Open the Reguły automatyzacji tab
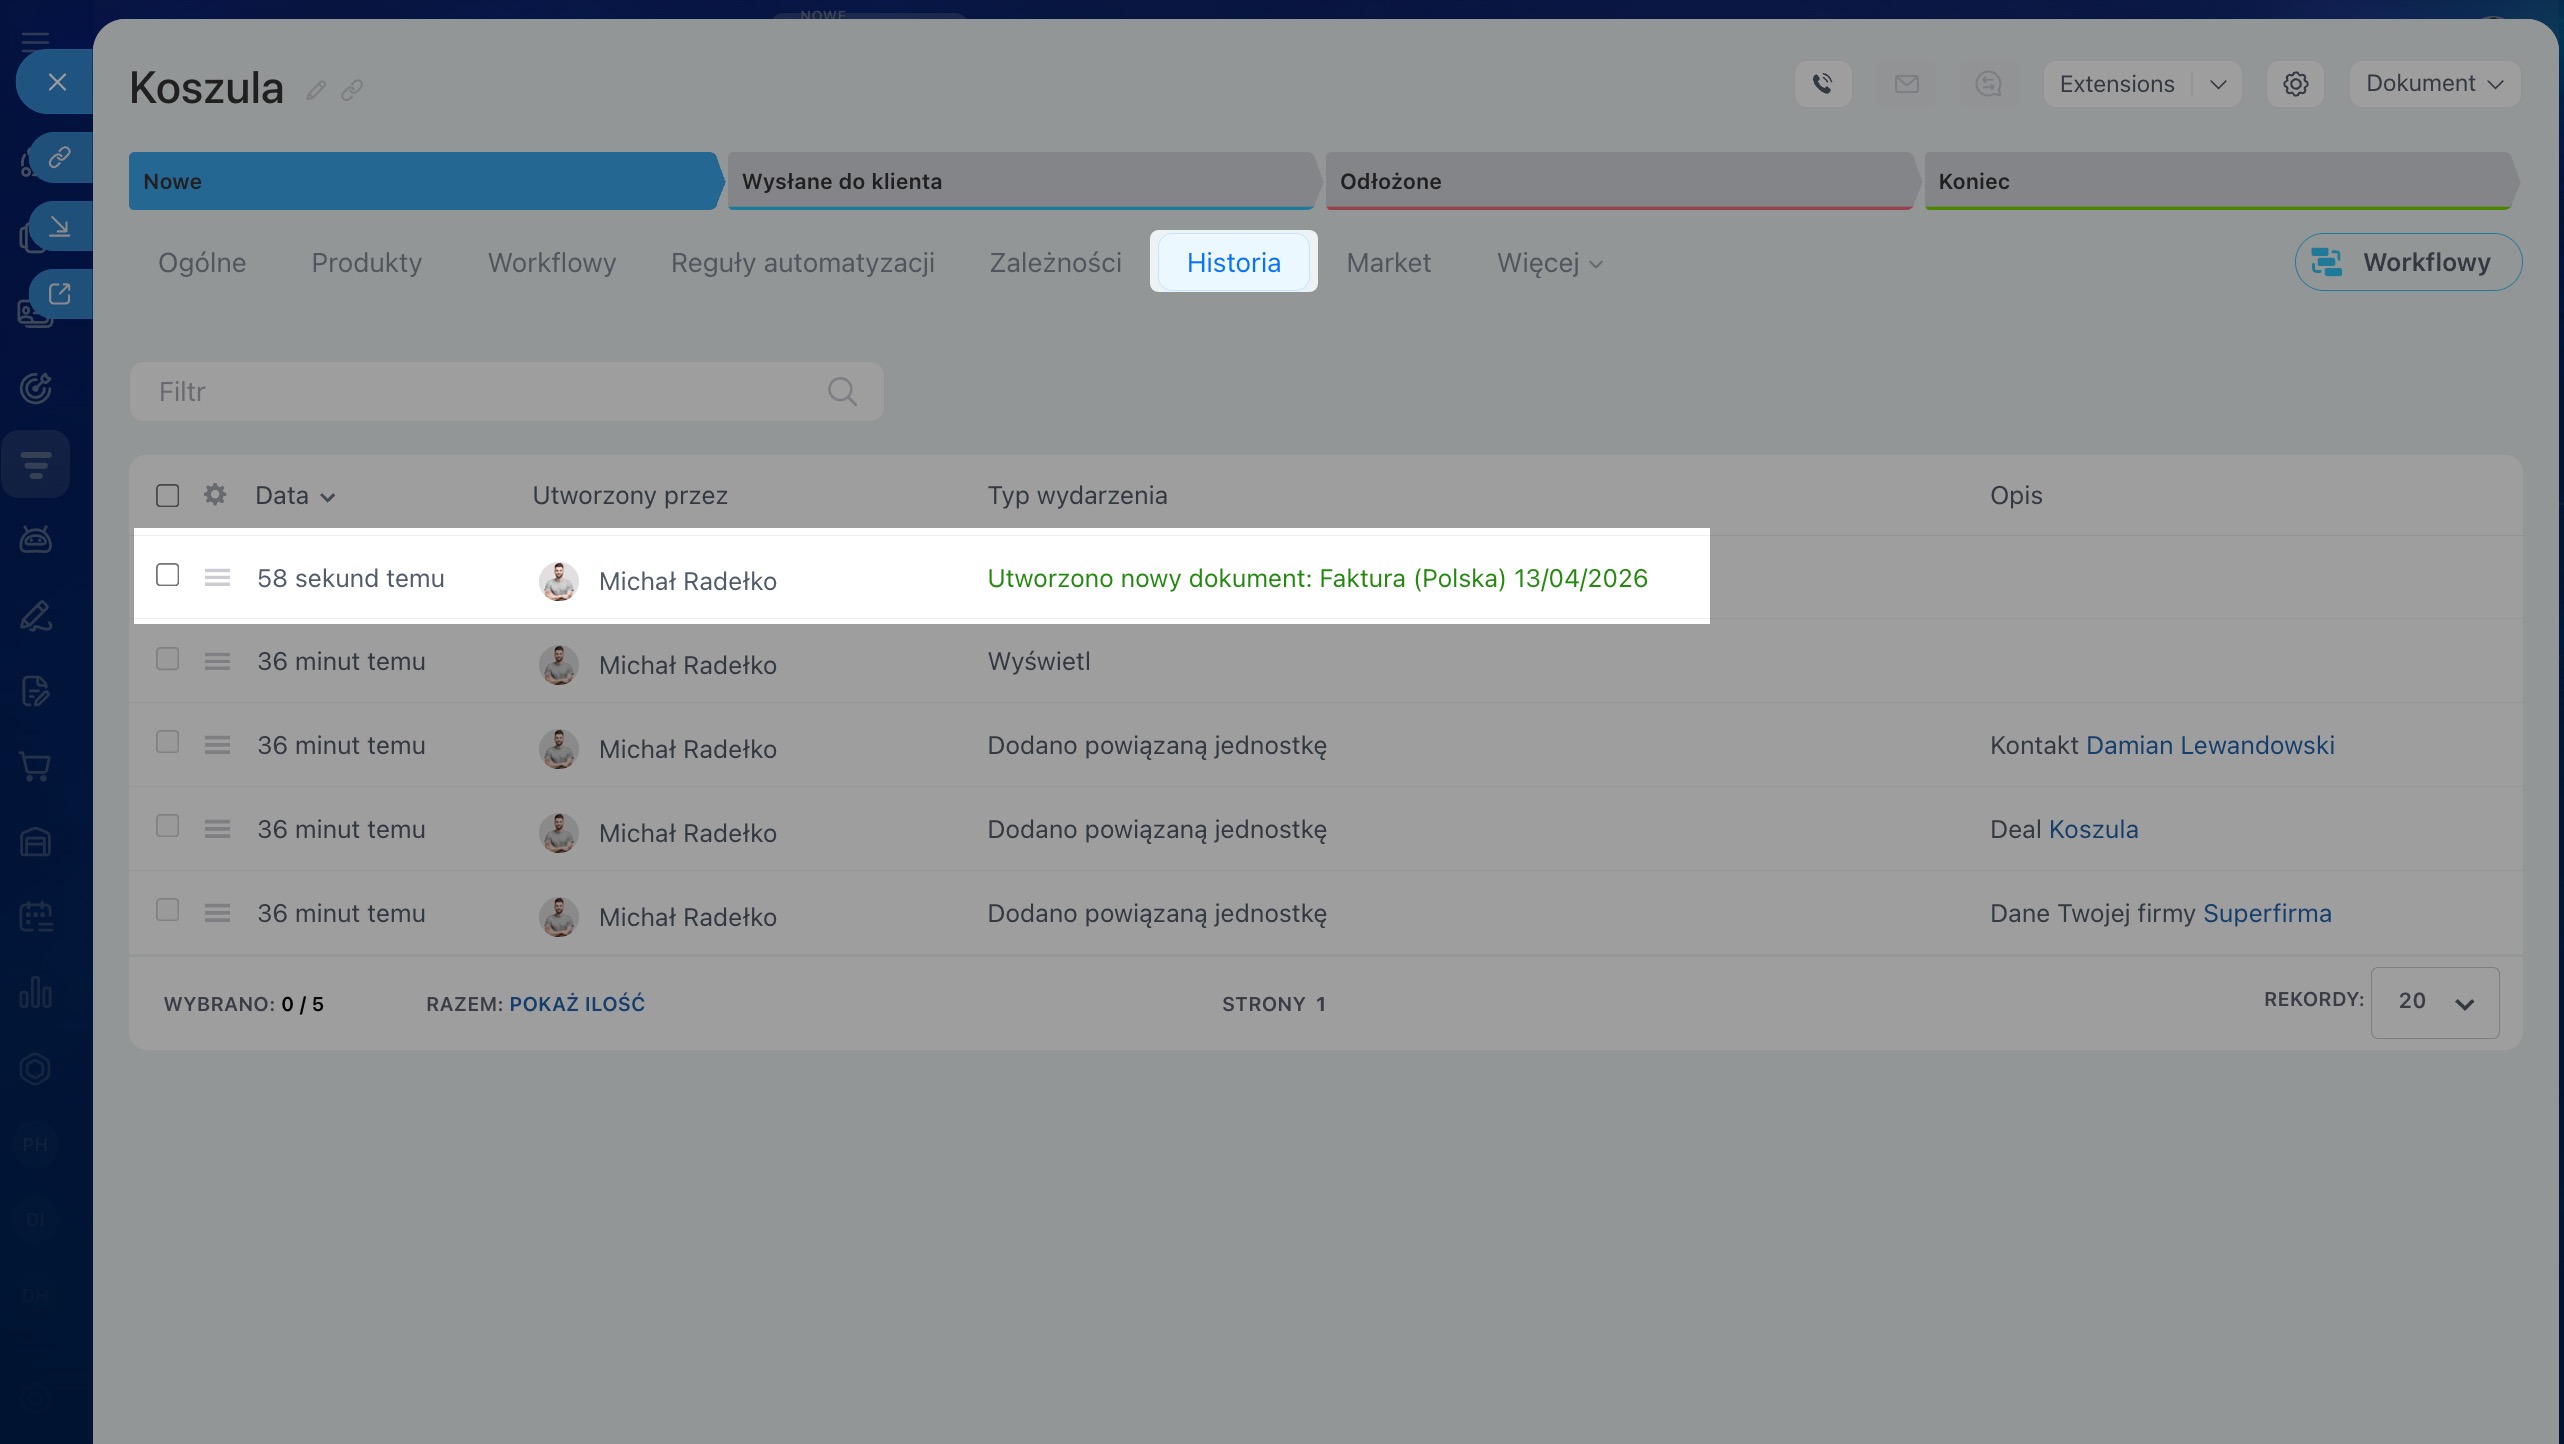The height and width of the screenshot is (1444, 2564). [x=802, y=263]
